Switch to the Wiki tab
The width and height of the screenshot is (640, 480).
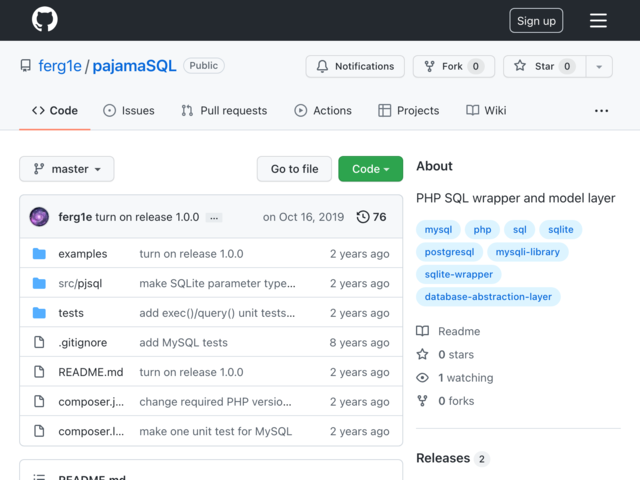(486, 111)
